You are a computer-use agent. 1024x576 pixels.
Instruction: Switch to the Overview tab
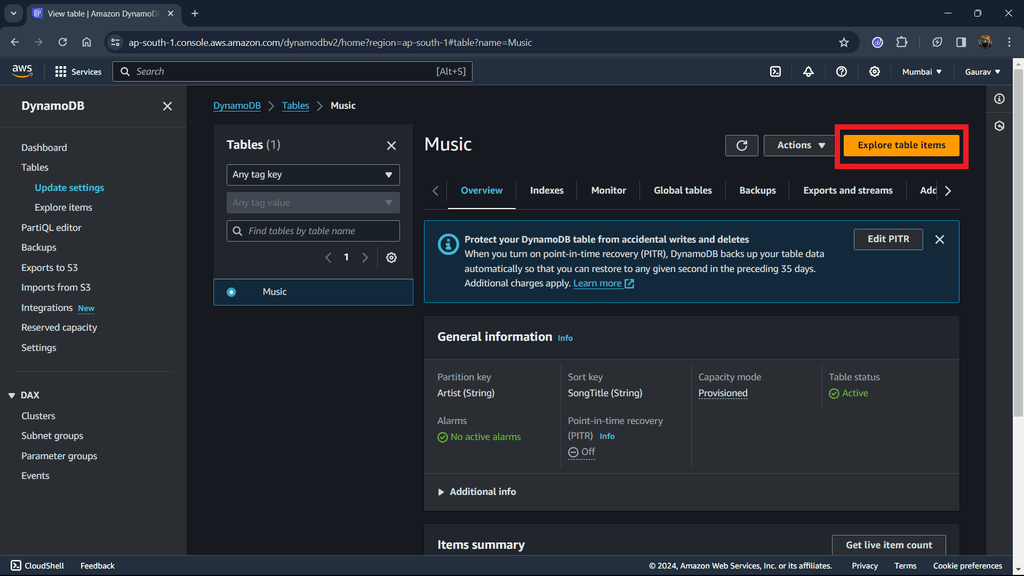click(x=481, y=191)
